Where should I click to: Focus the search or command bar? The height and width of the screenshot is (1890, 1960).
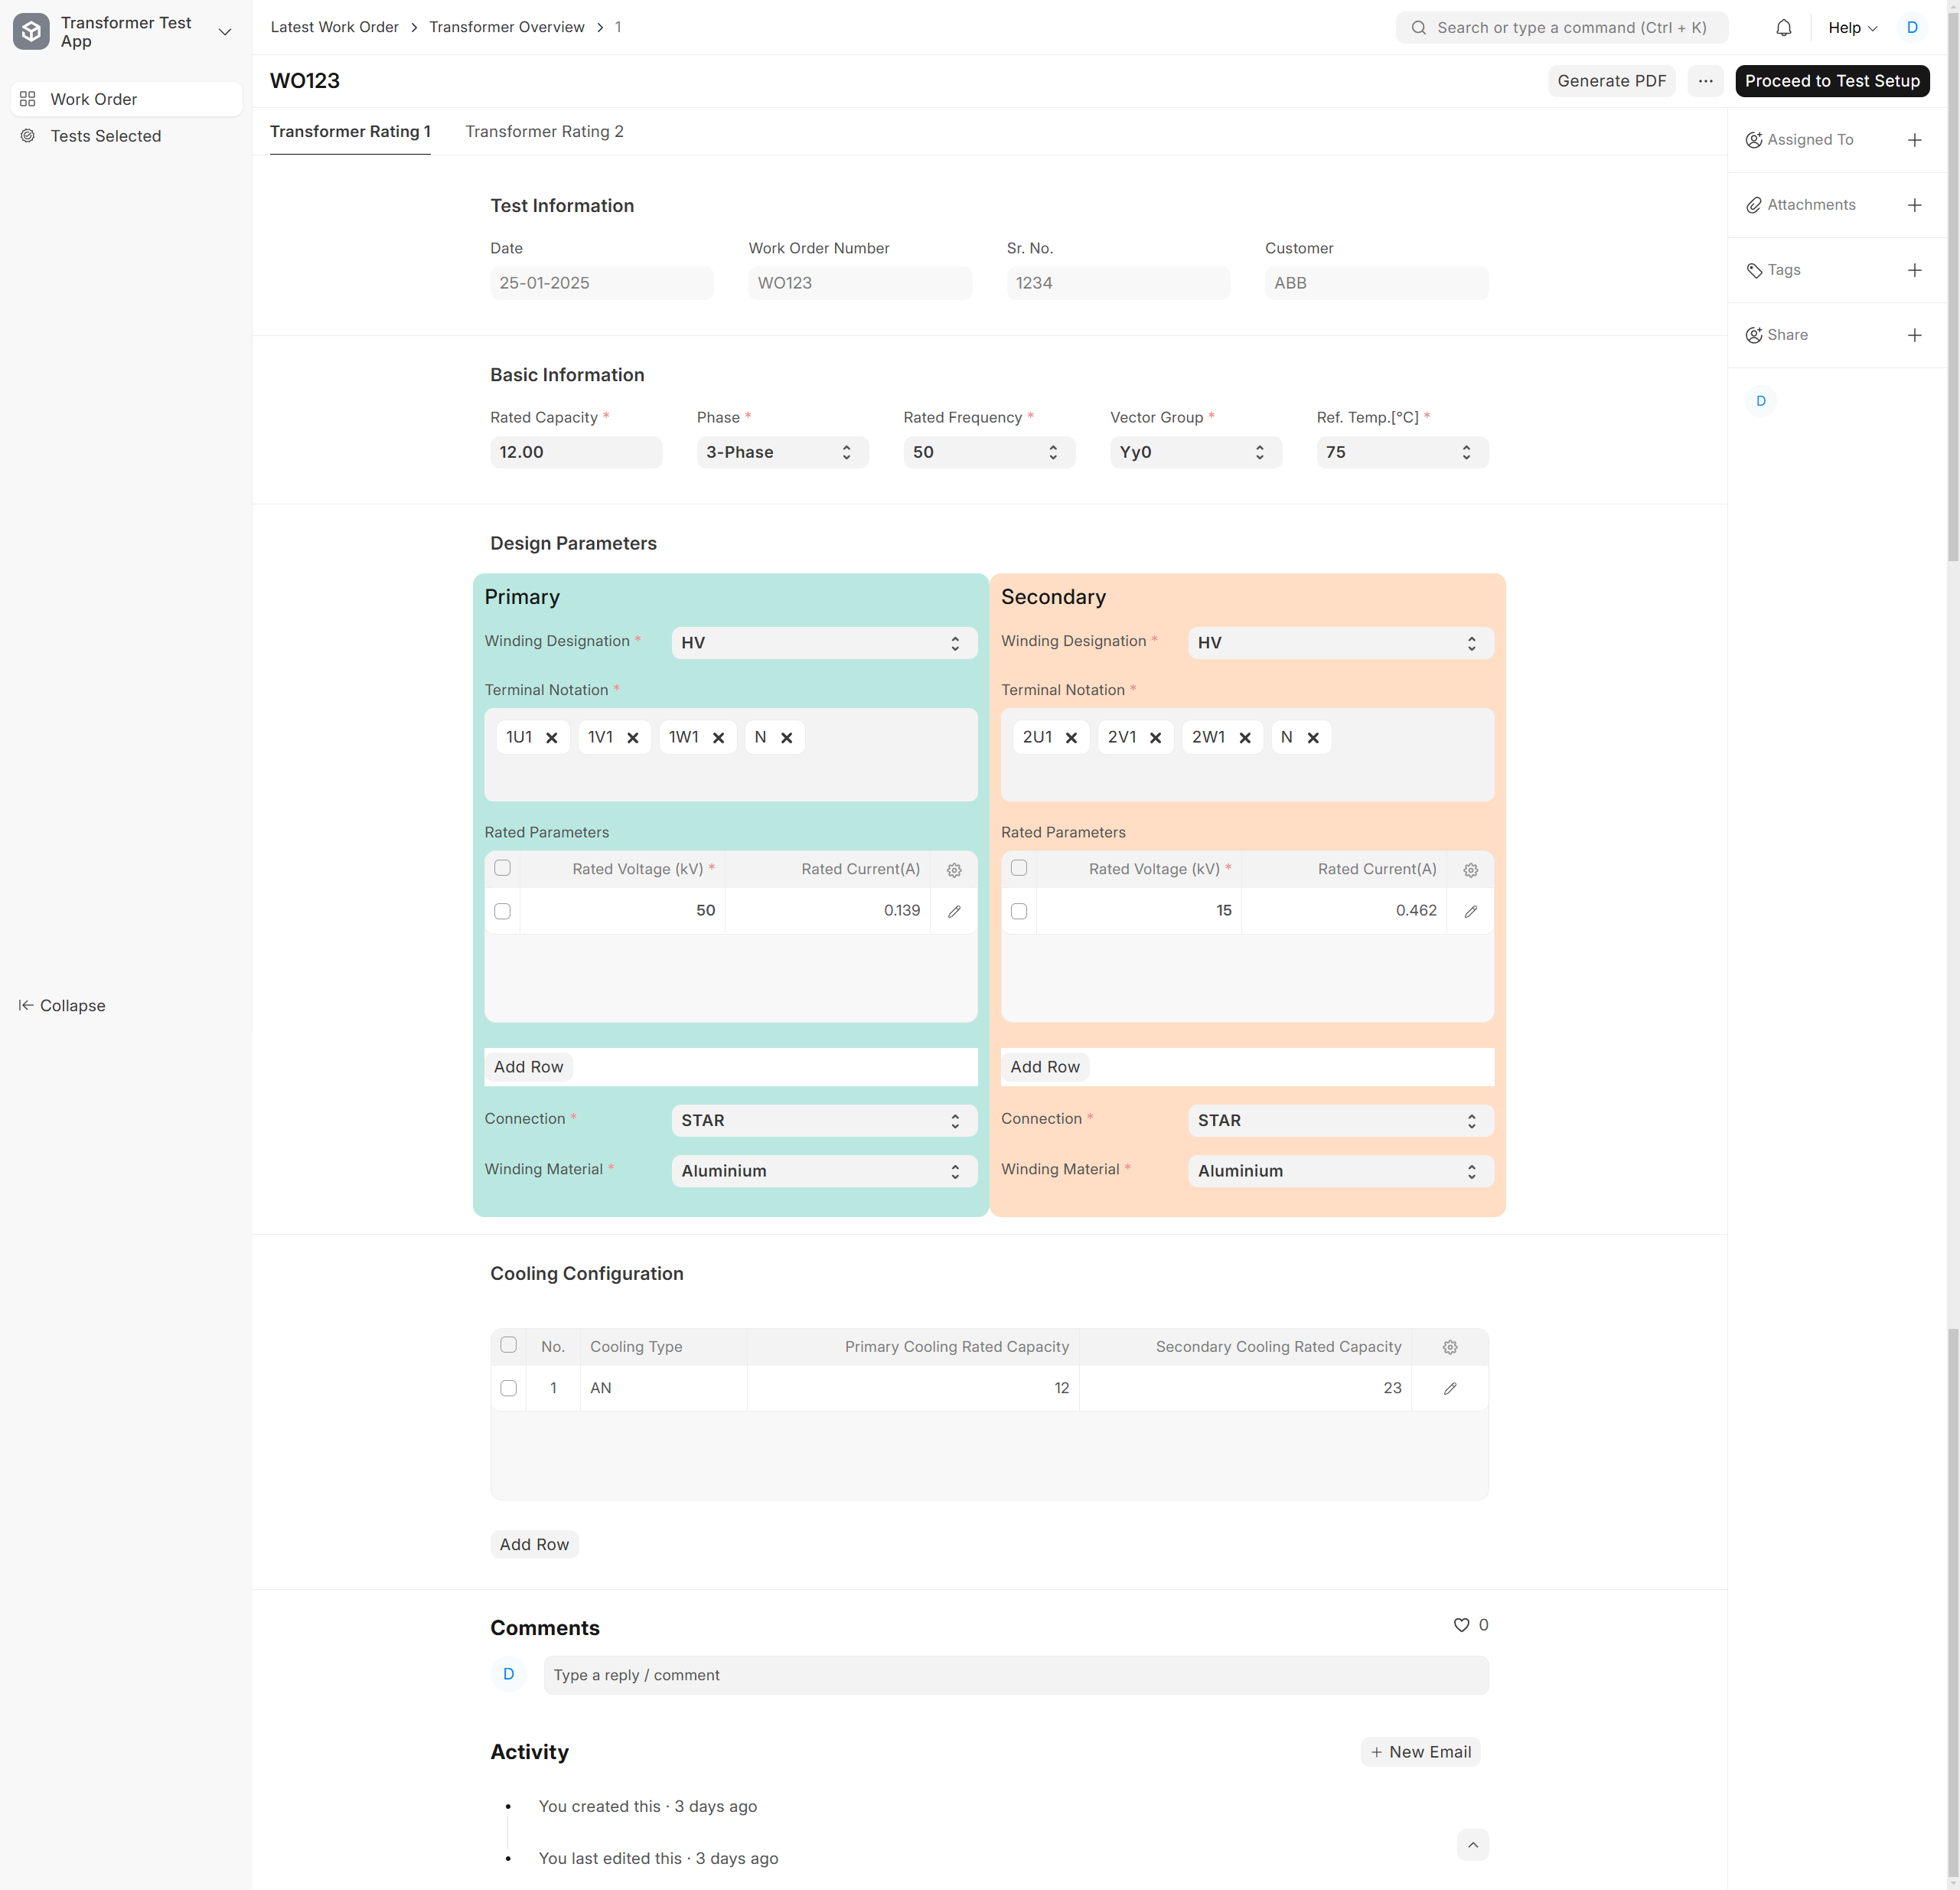coord(1561,28)
